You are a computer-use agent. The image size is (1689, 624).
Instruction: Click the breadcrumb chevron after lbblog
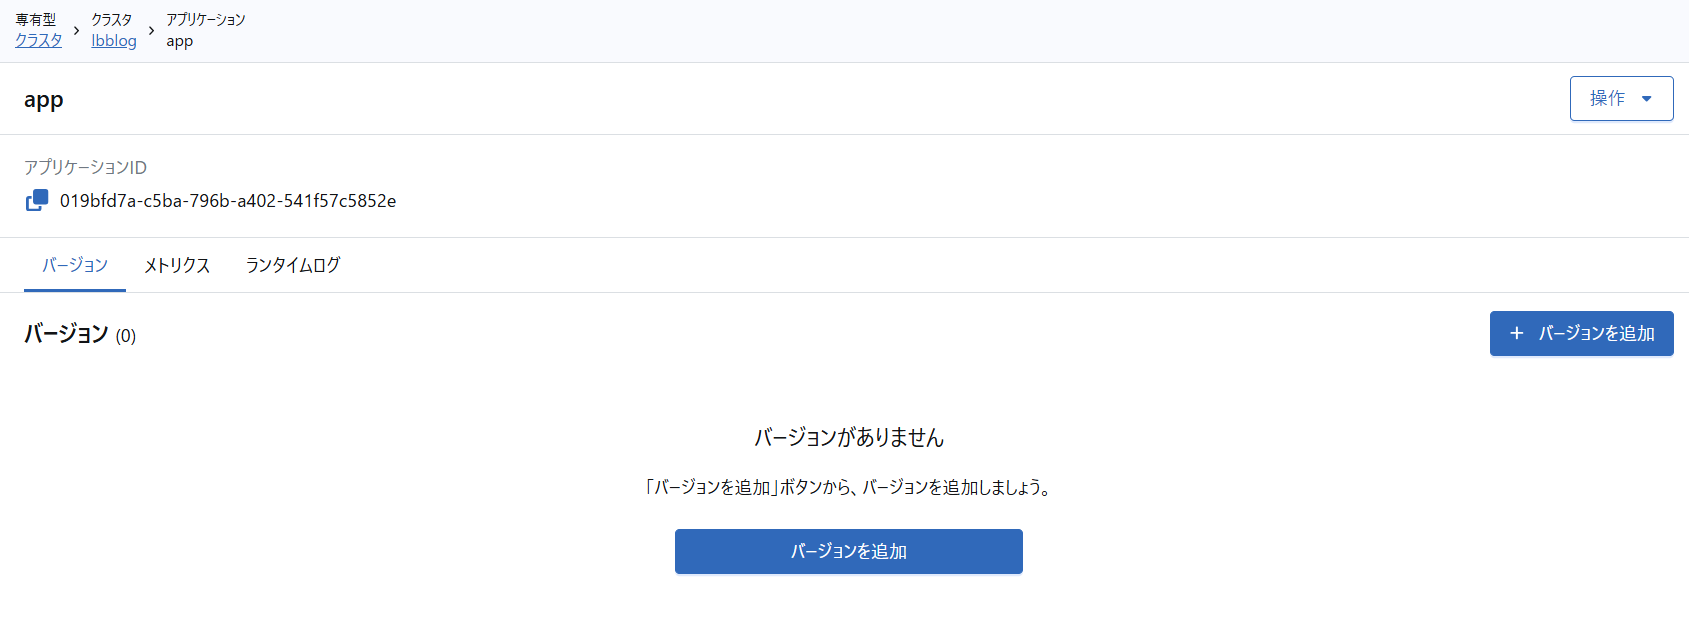coord(152,31)
